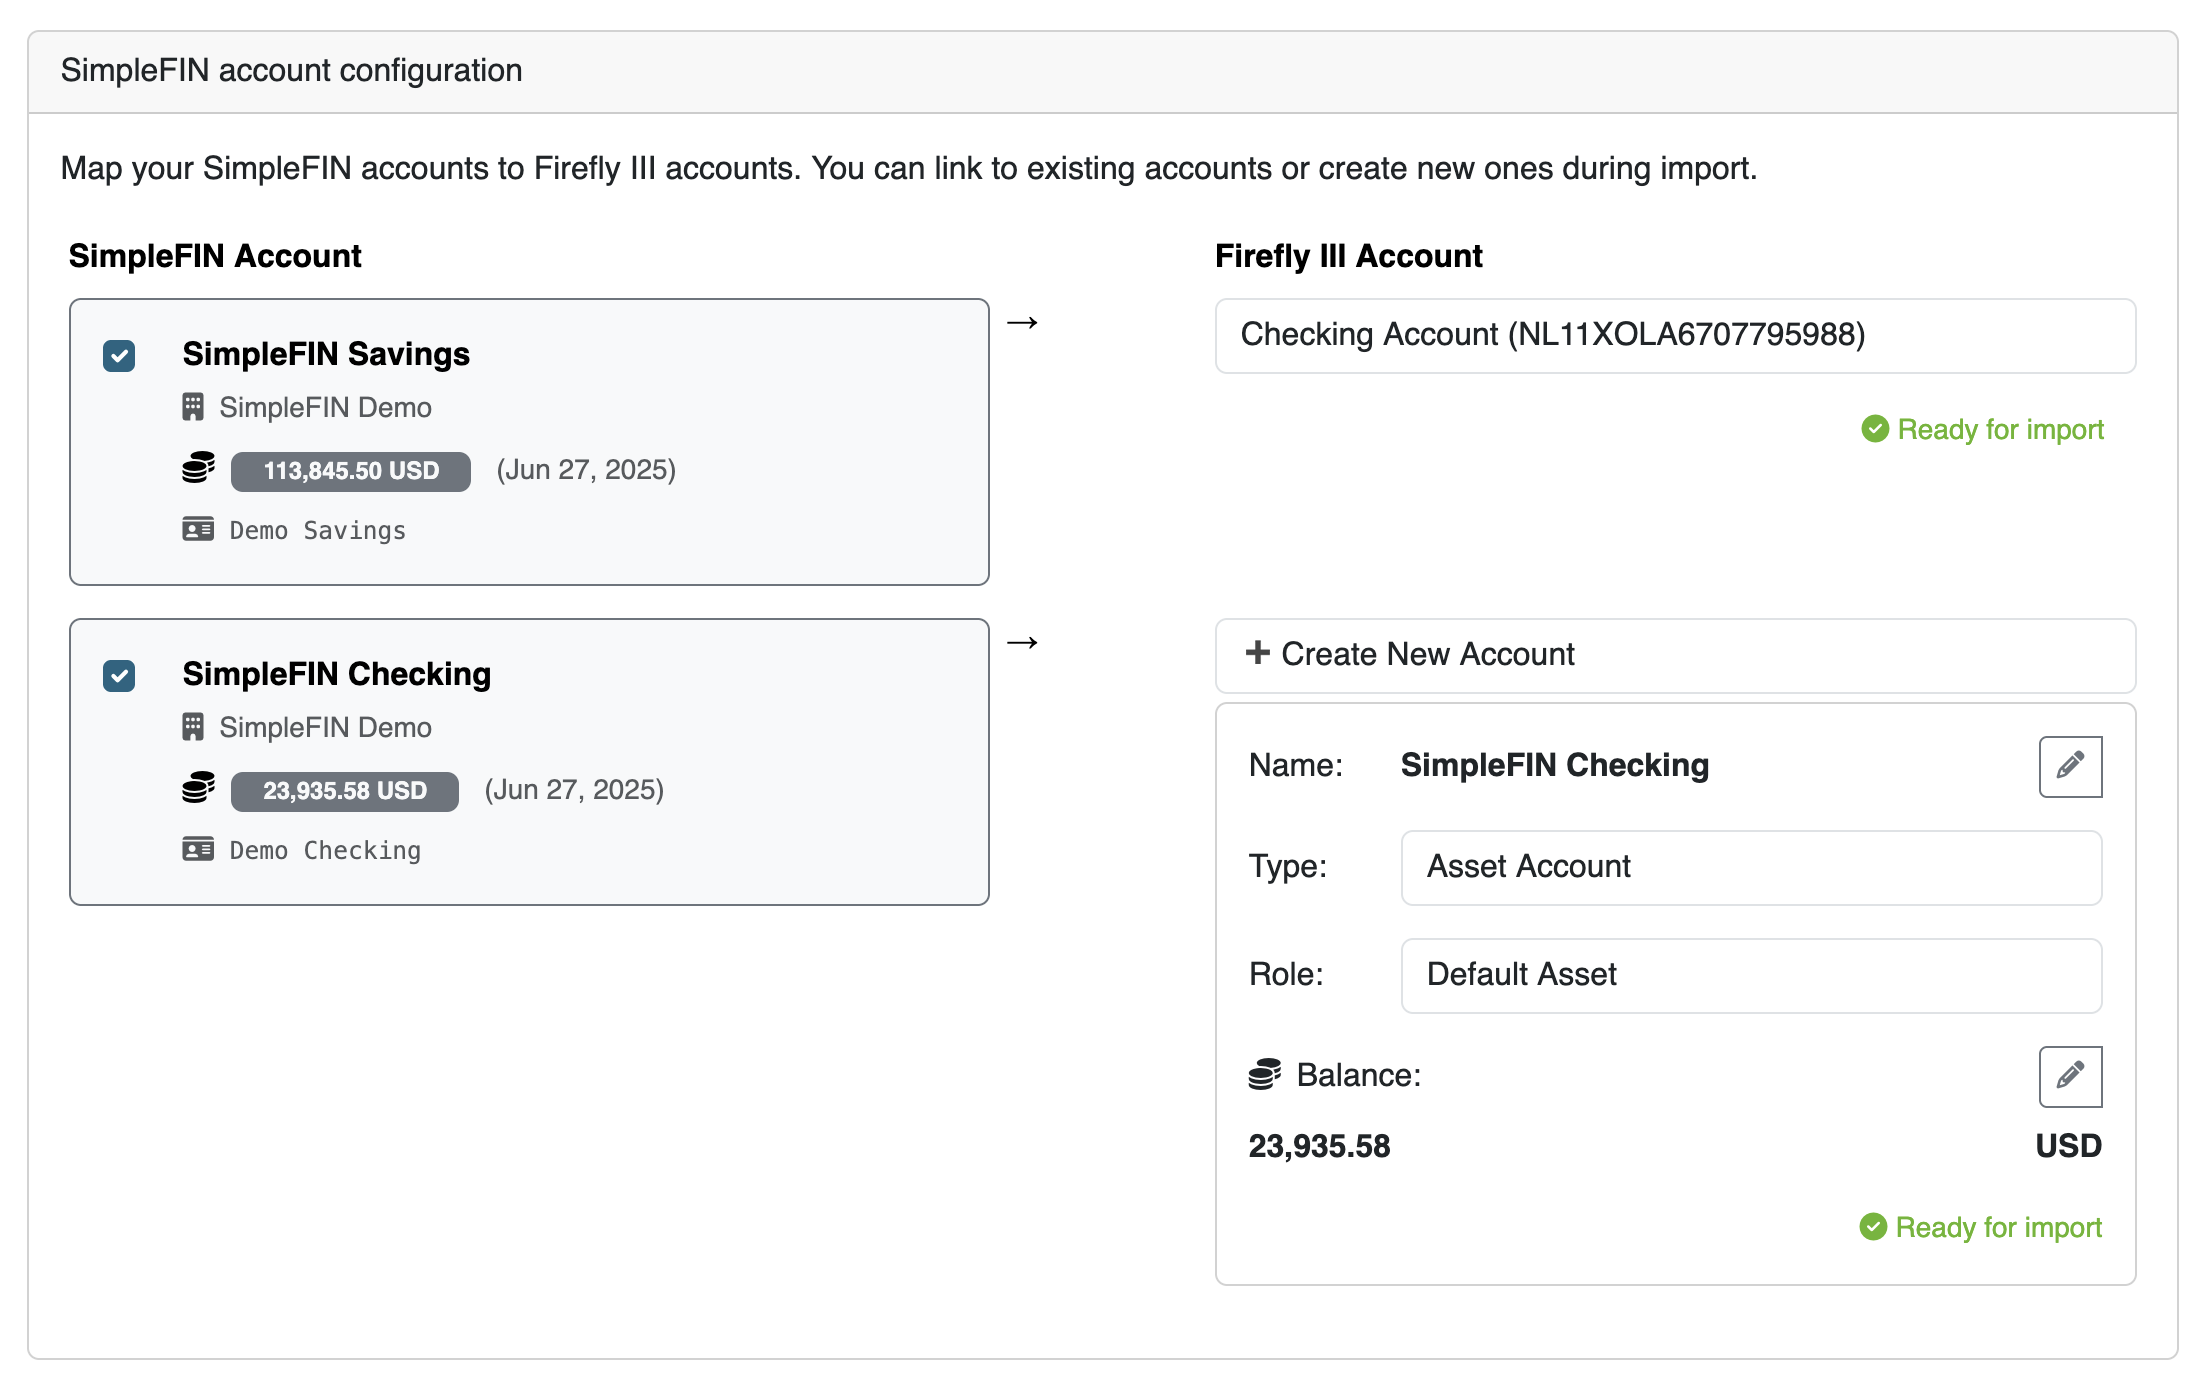
Task: Click ID card icon beside Demo Checking
Action: (198, 849)
